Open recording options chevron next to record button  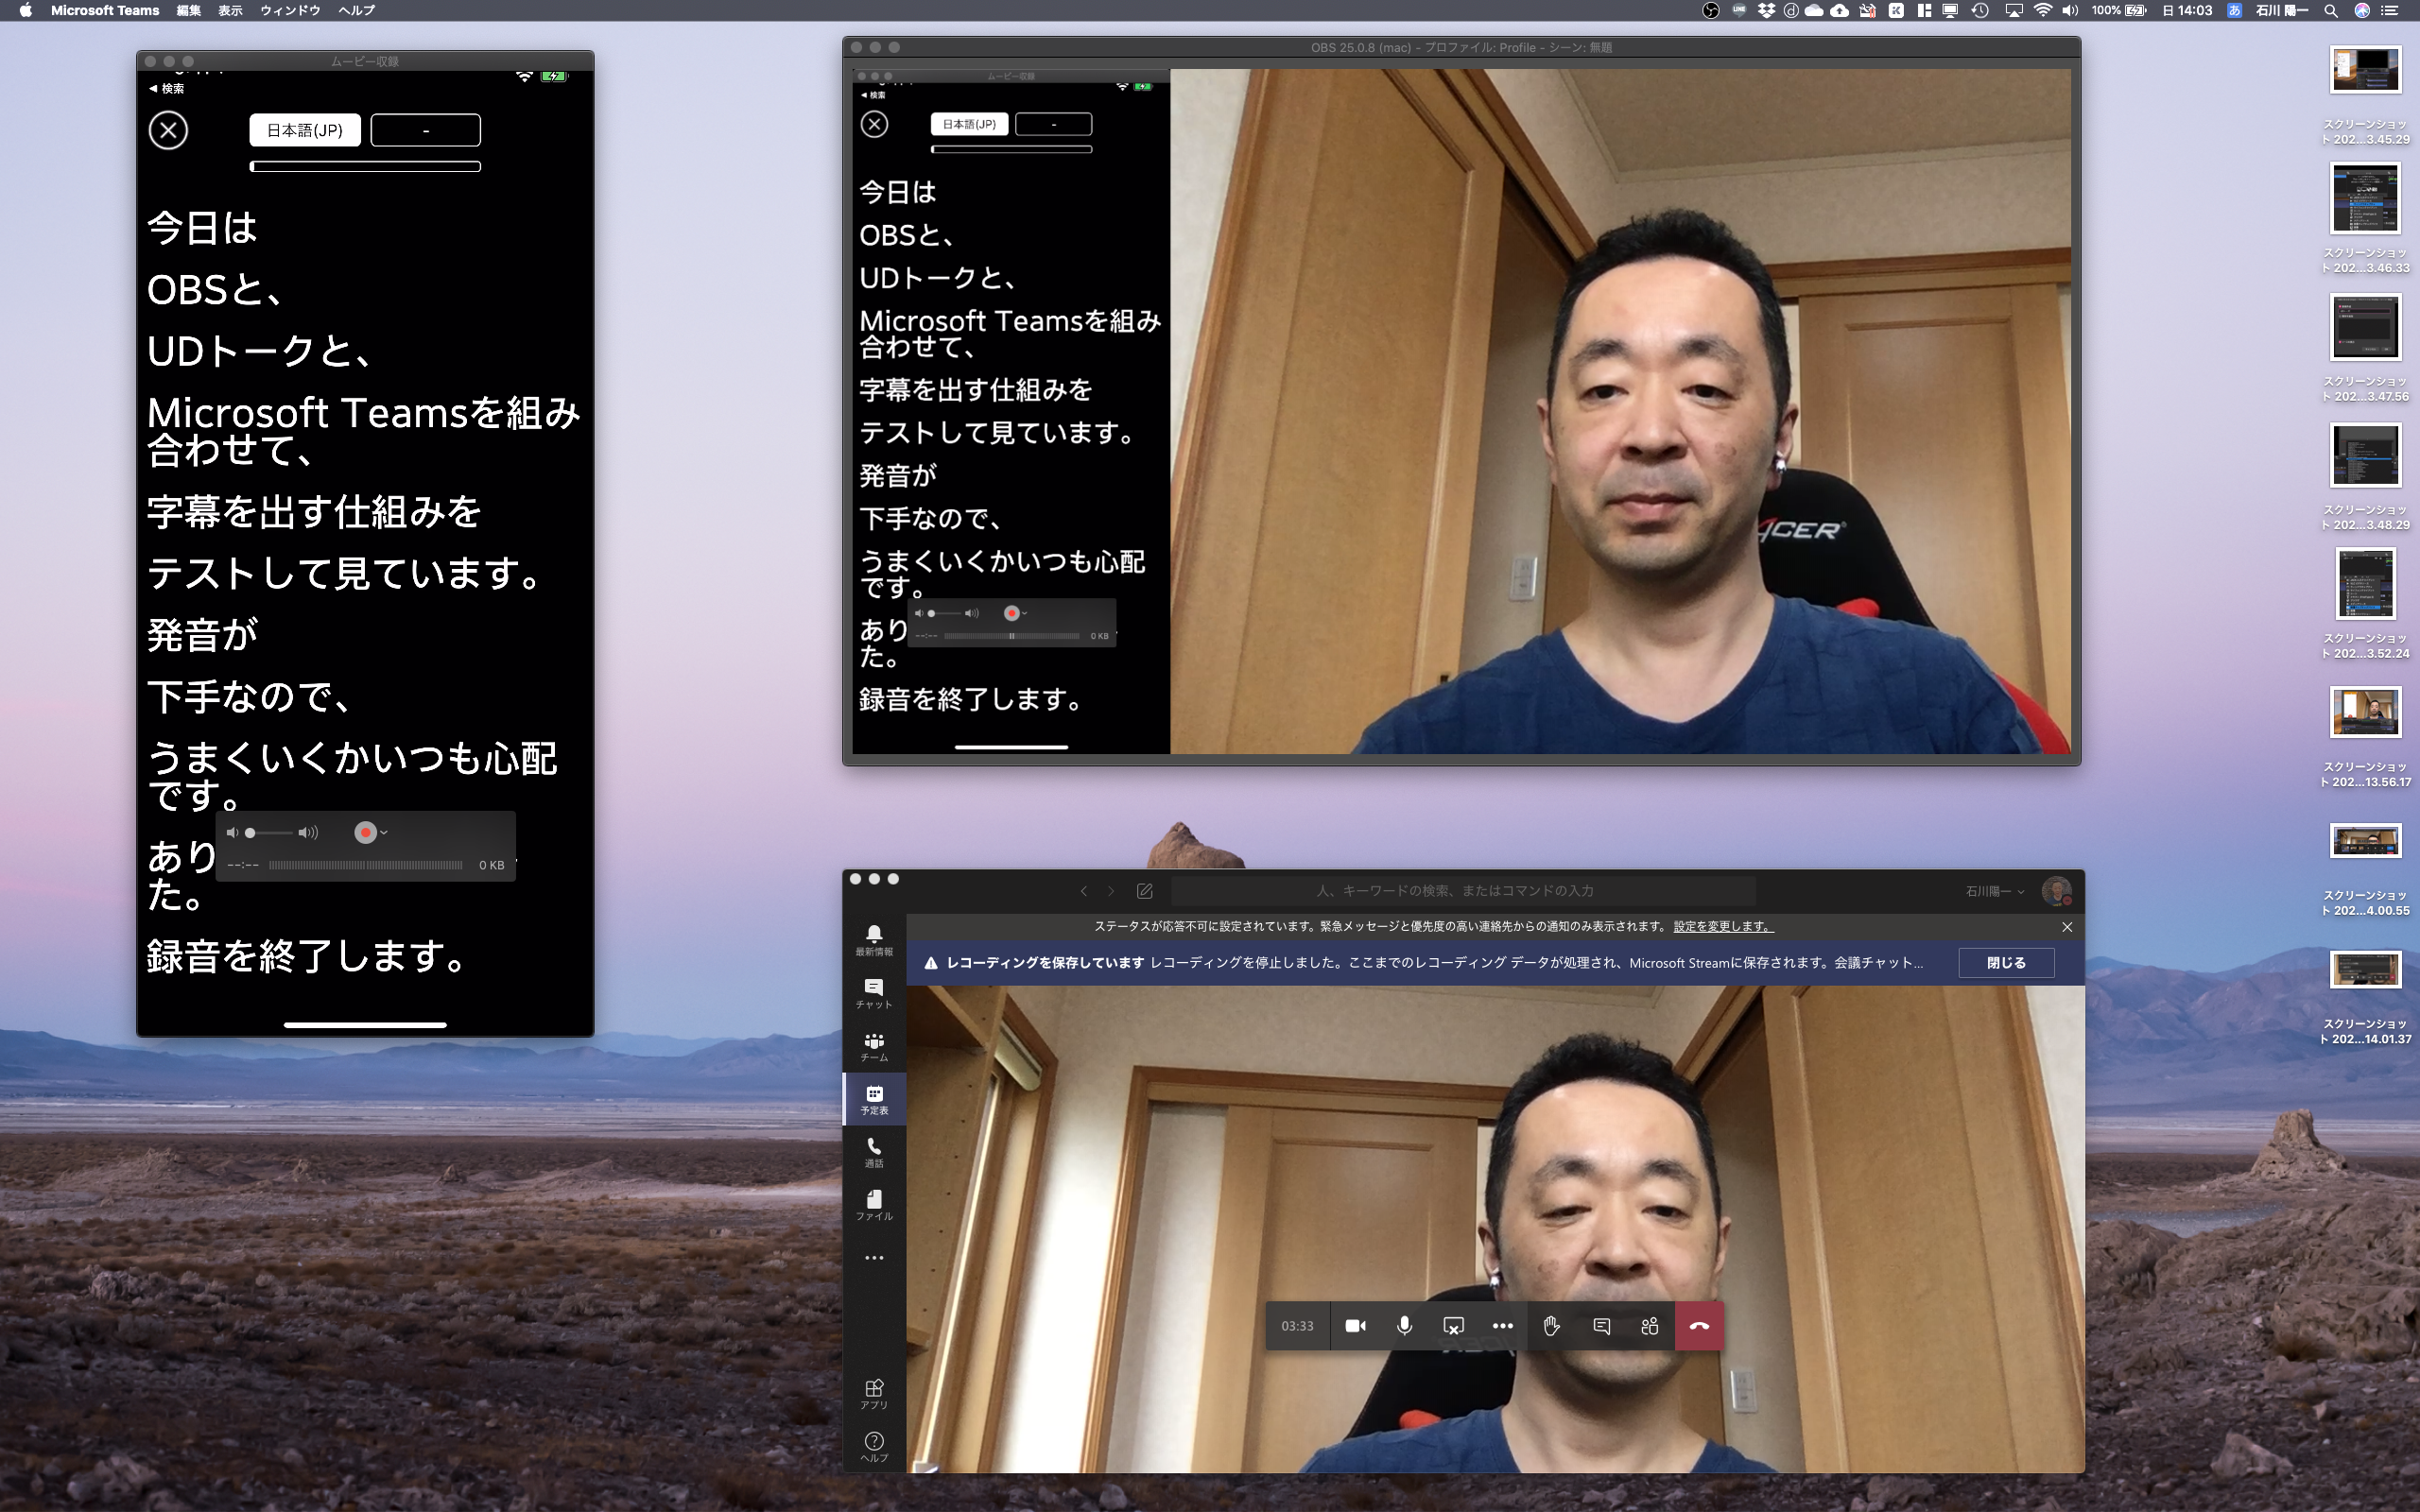coord(384,832)
